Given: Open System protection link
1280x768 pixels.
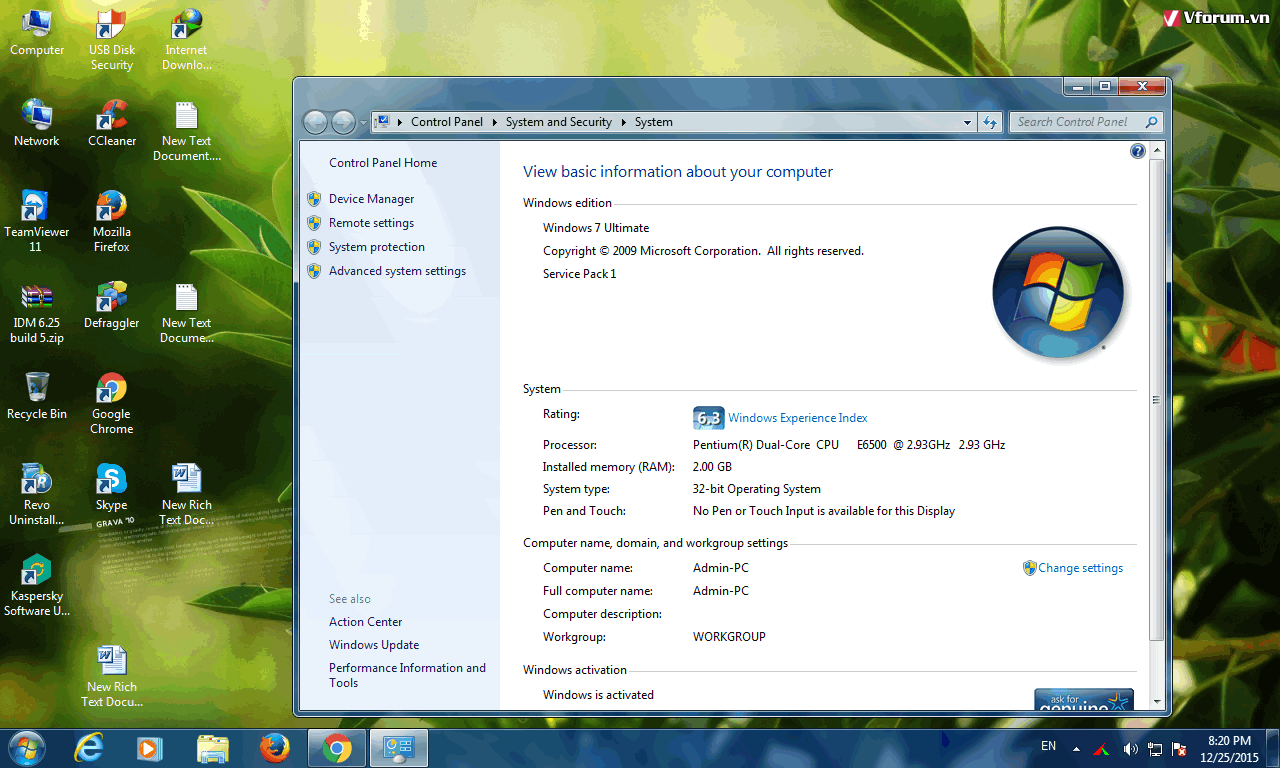Looking at the screenshot, I should (x=377, y=247).
